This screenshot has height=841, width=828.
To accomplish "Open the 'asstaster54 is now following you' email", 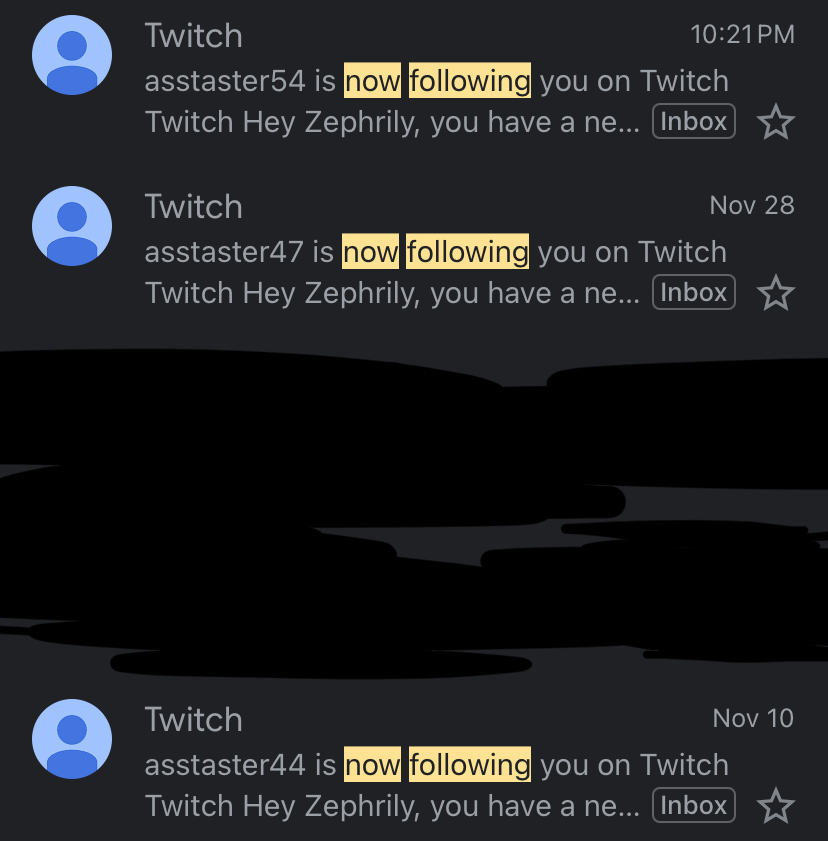I will tap(436, 81).
